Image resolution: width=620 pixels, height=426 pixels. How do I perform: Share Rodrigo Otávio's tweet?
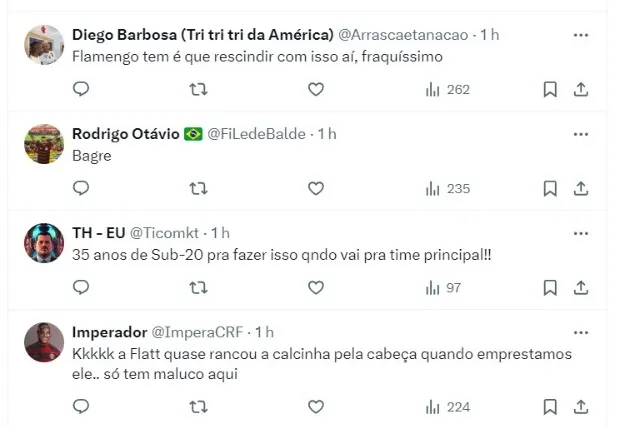(581, 188)
